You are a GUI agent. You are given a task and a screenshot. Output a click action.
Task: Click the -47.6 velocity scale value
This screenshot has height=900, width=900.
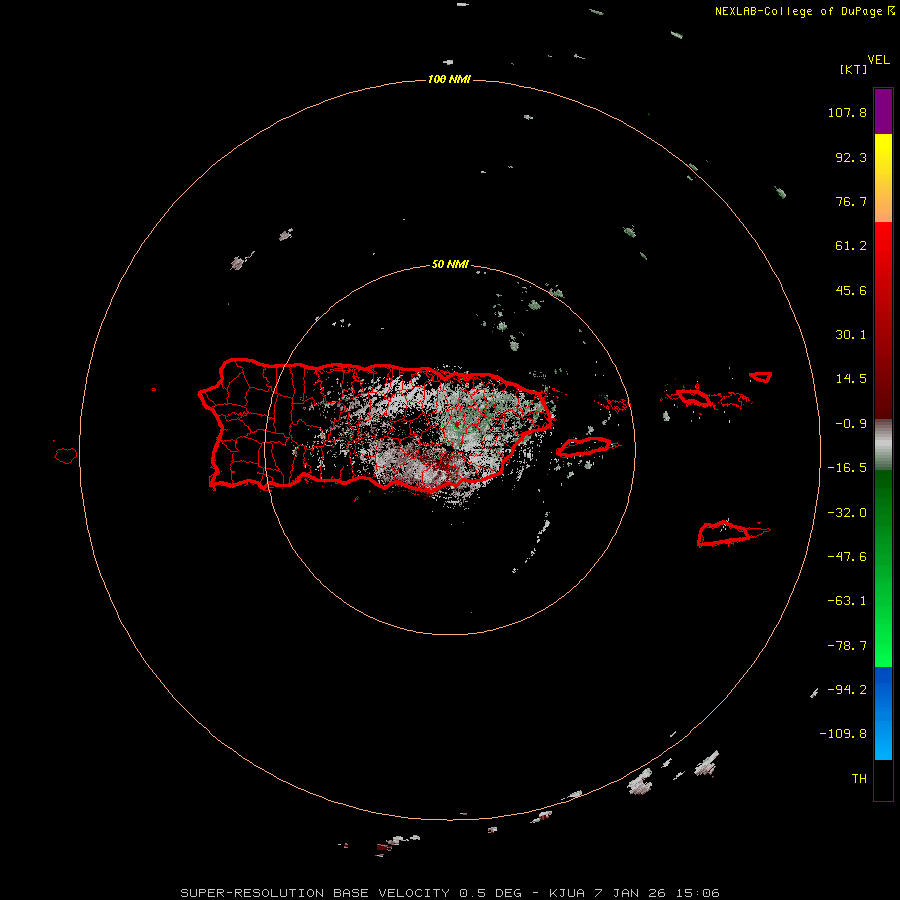tap(847, 557)
